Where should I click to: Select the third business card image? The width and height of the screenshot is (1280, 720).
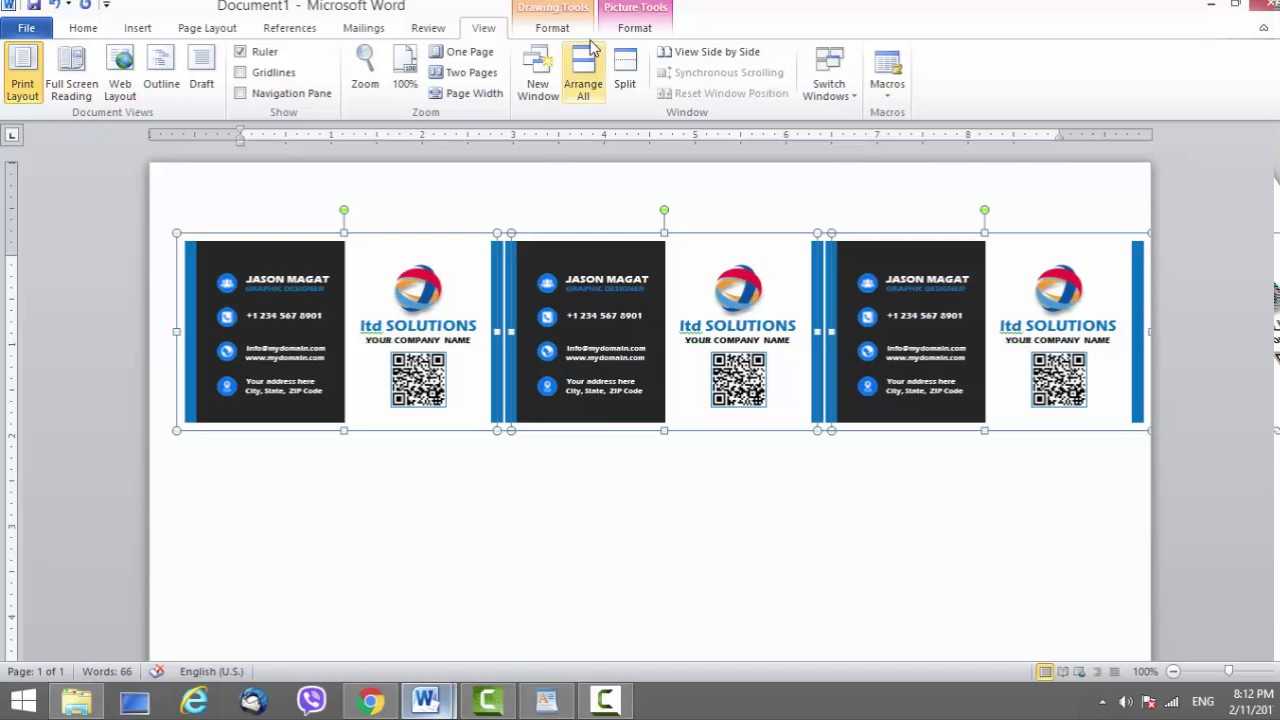tap(985, 332)
